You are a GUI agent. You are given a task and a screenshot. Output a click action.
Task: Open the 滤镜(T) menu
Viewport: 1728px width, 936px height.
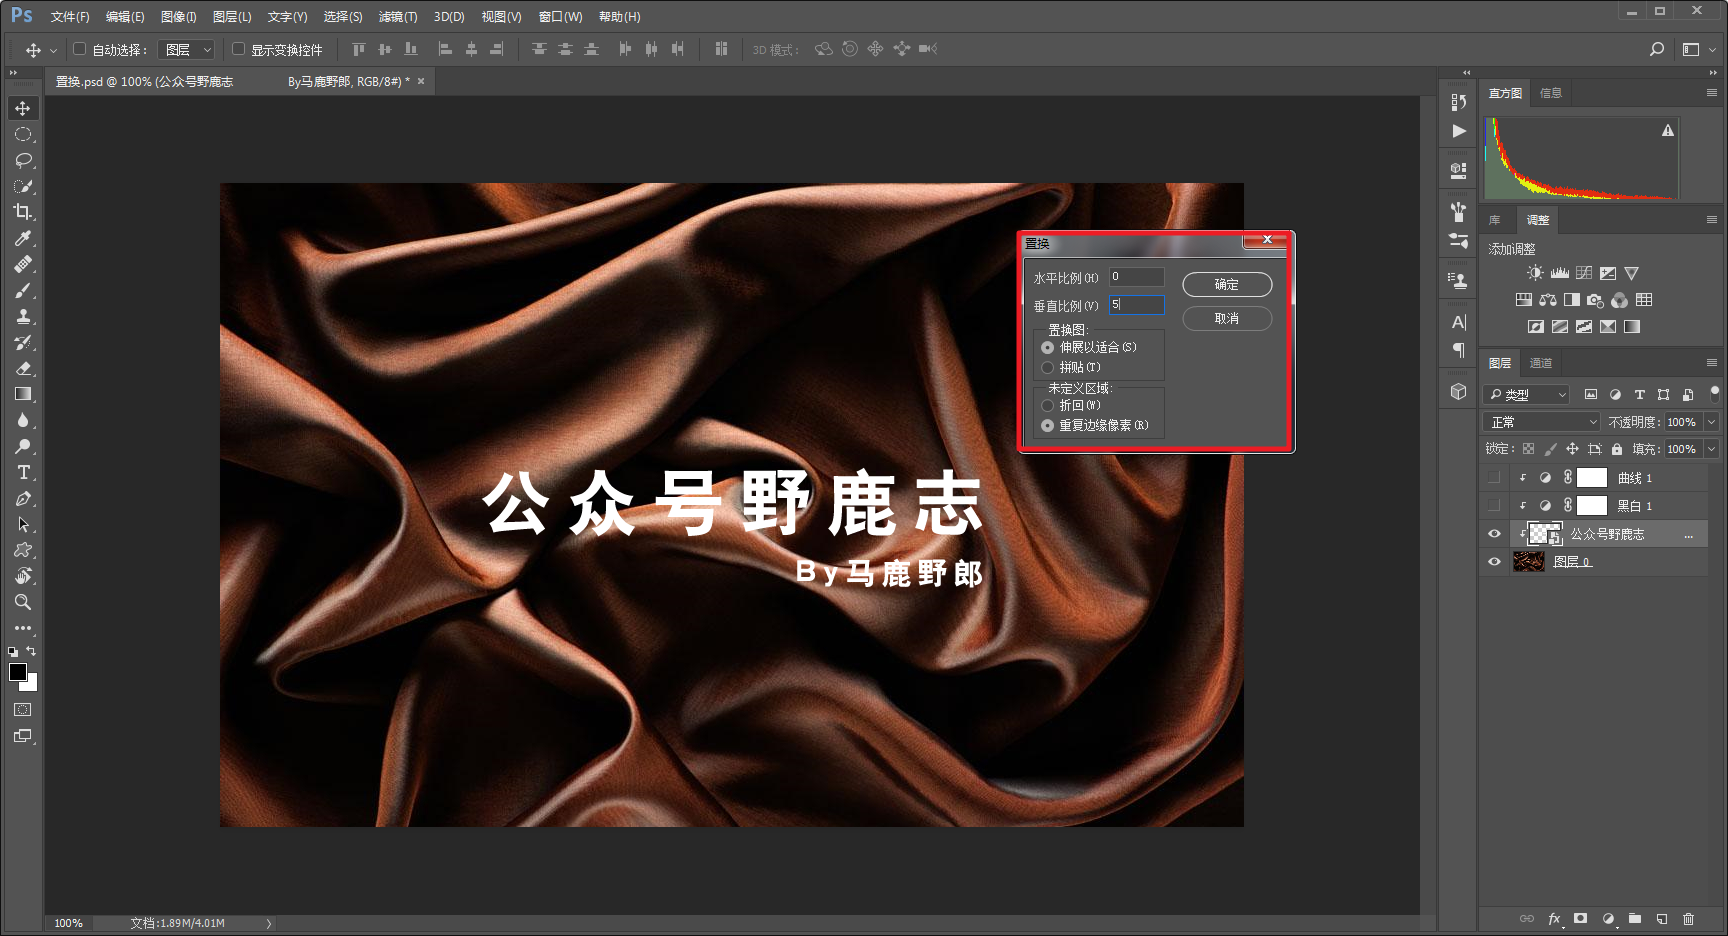pyautogui.click(x=398, y=17)
